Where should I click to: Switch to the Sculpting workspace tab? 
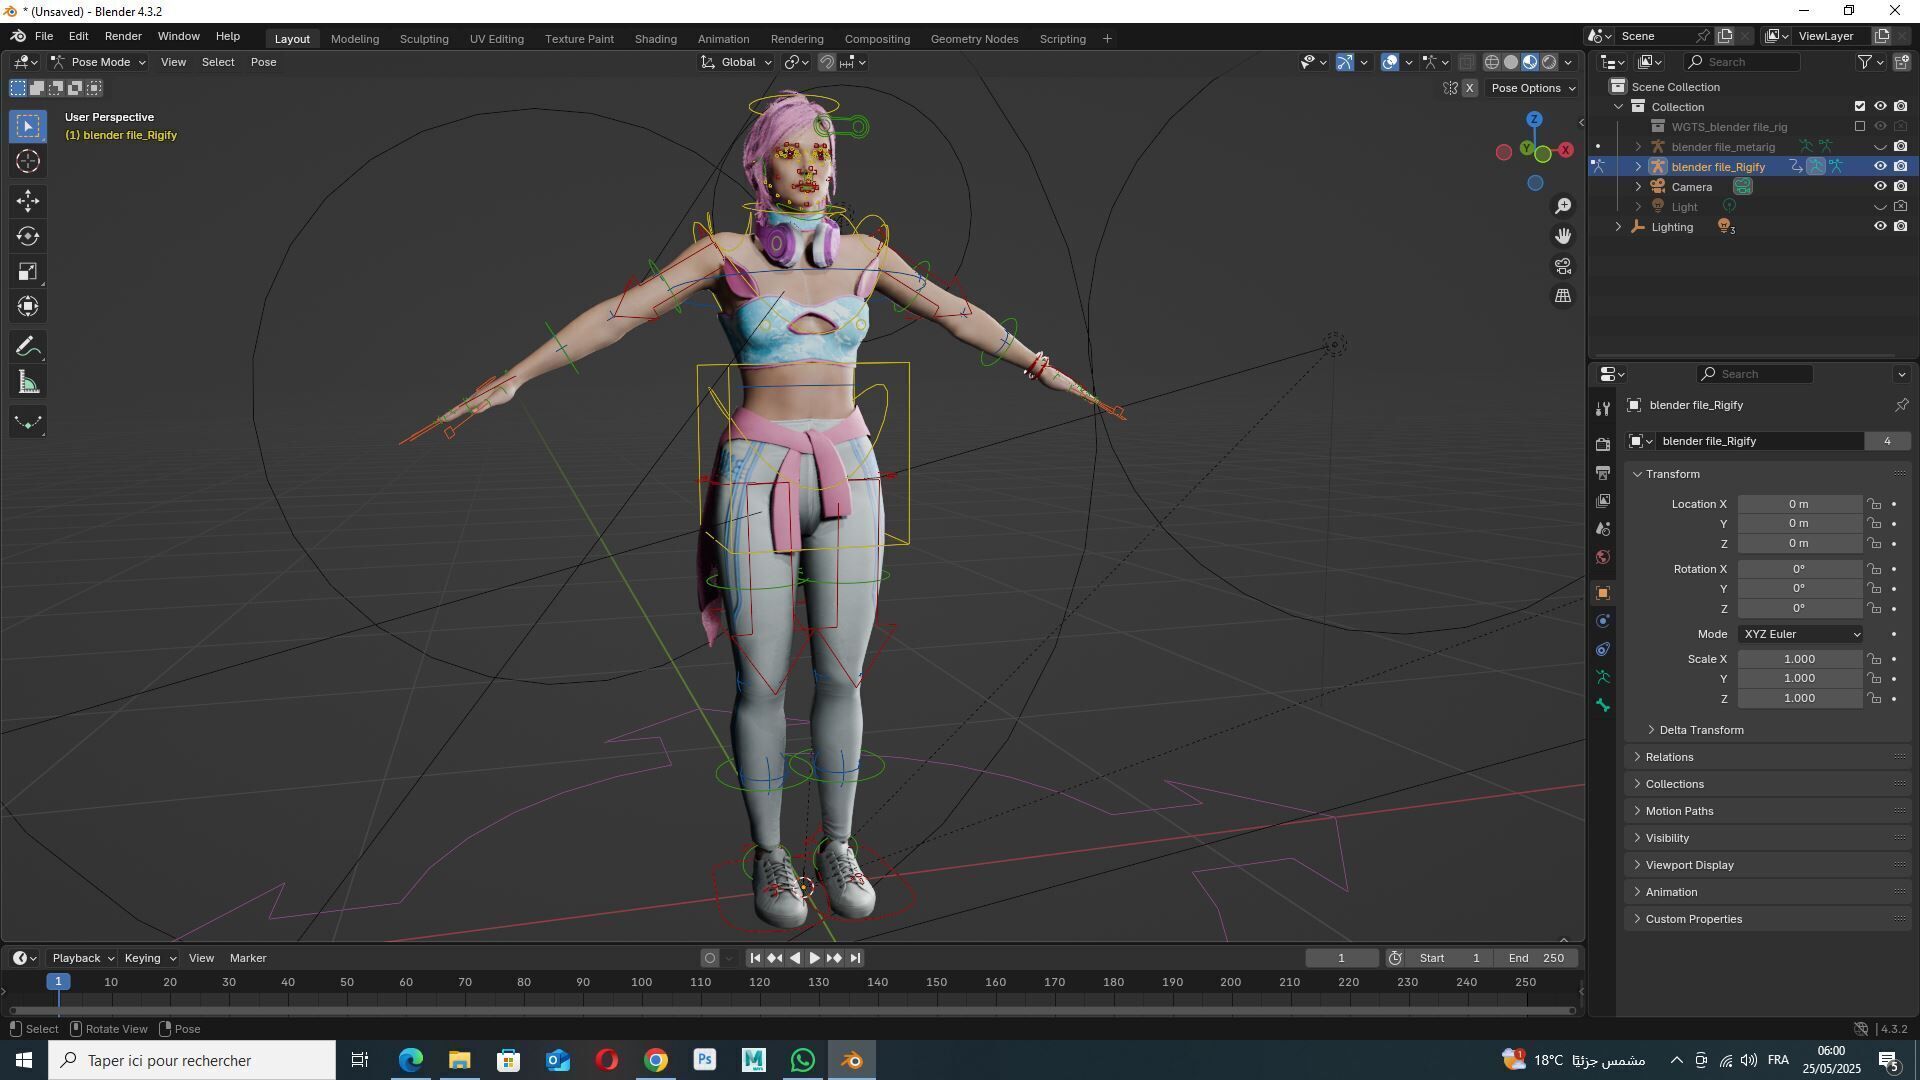pyautogui.click(x=424, y=39)
